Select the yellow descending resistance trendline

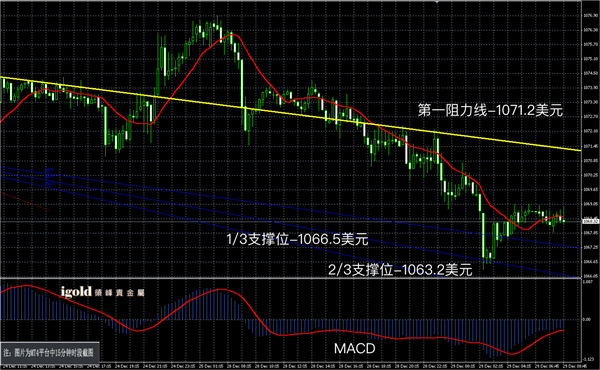tap(291, 114)
